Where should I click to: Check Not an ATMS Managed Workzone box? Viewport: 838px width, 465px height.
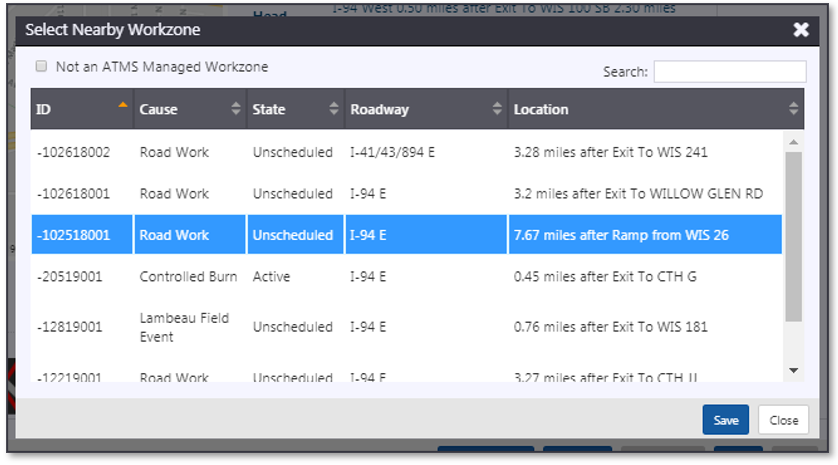pyautogui.click(x=41, y=66)
